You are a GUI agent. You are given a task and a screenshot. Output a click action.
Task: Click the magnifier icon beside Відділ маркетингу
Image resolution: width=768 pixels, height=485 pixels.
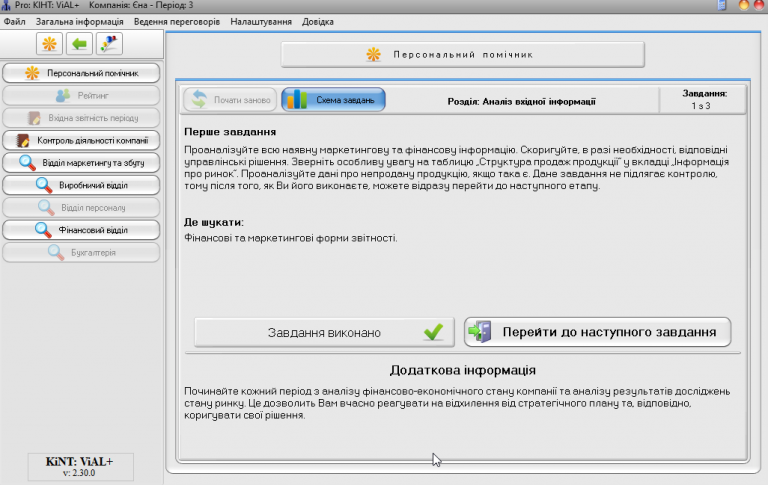(27, 163)
